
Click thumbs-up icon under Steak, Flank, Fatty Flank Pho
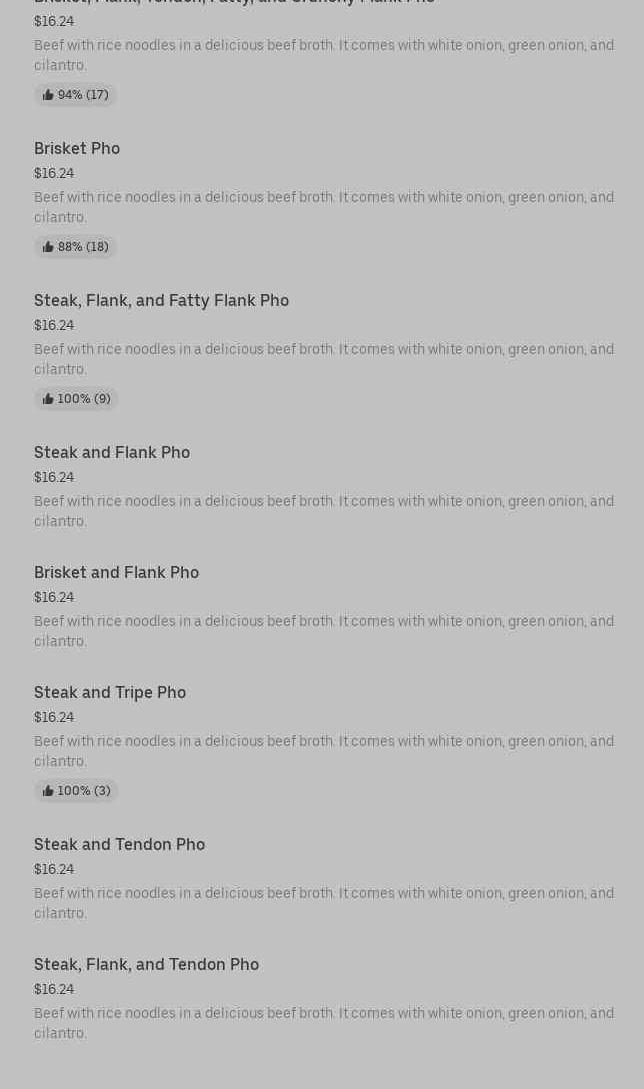click(x=48, y=399)
